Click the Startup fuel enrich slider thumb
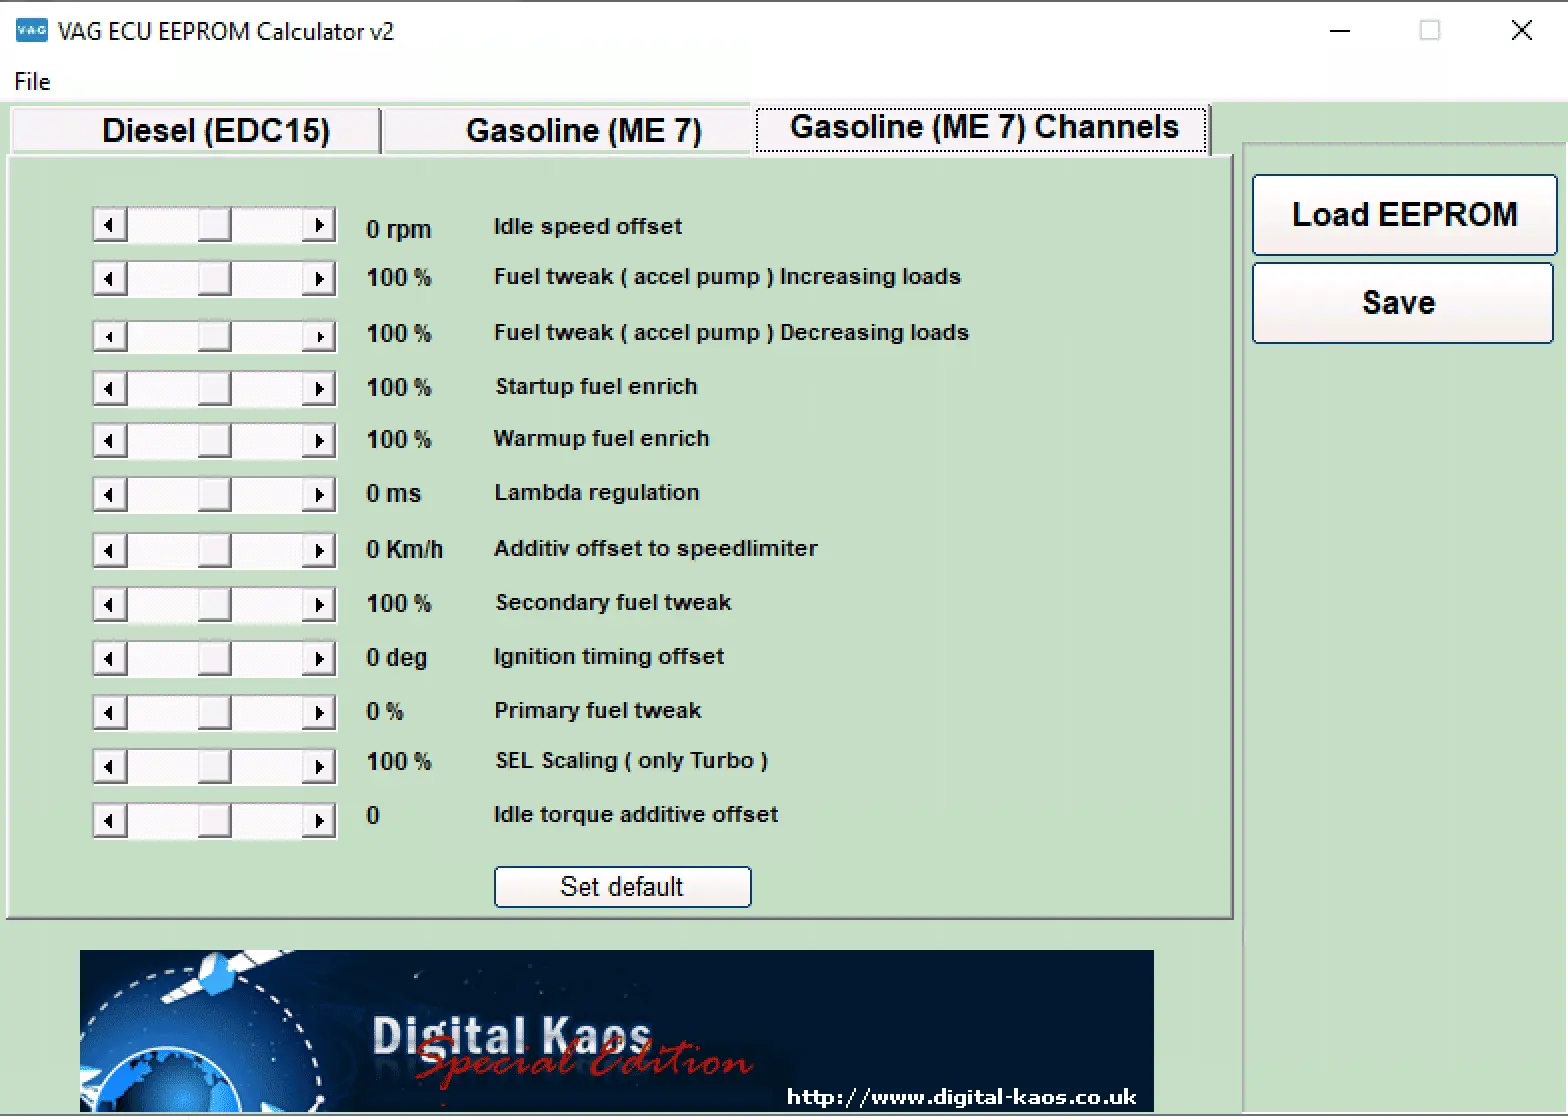 (214, 388)
